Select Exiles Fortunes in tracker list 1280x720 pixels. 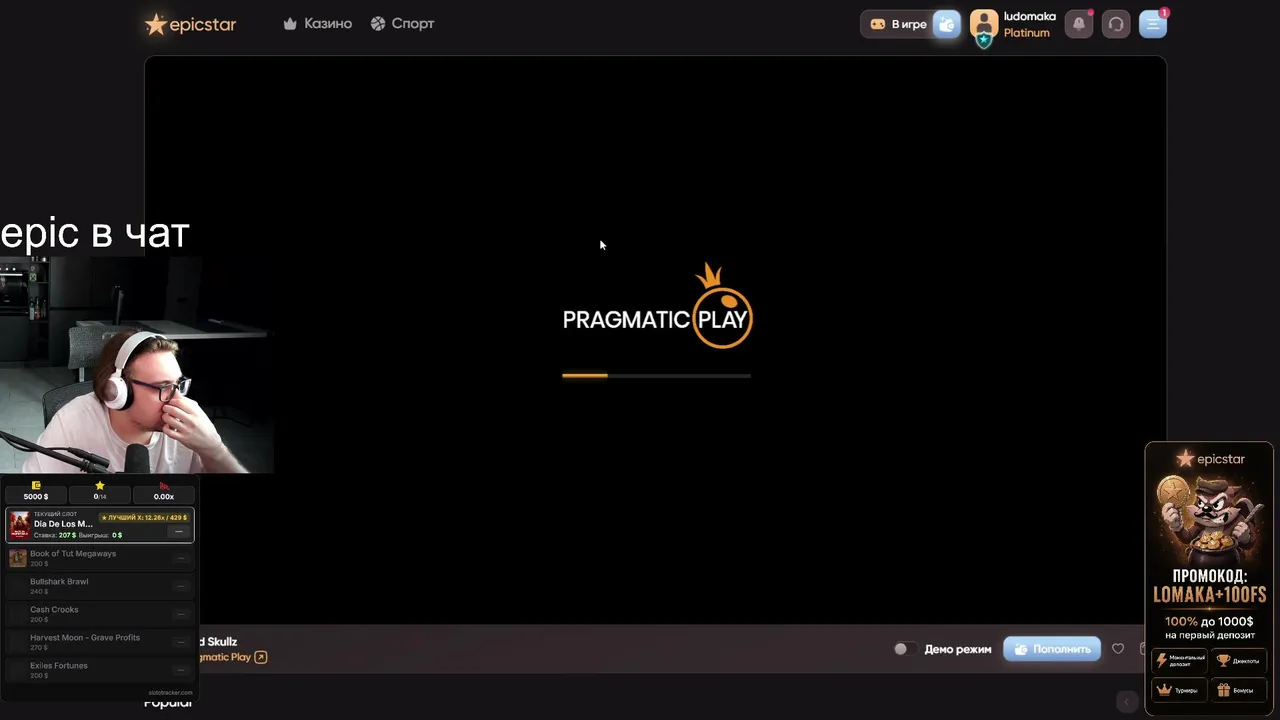pos(100,670)
